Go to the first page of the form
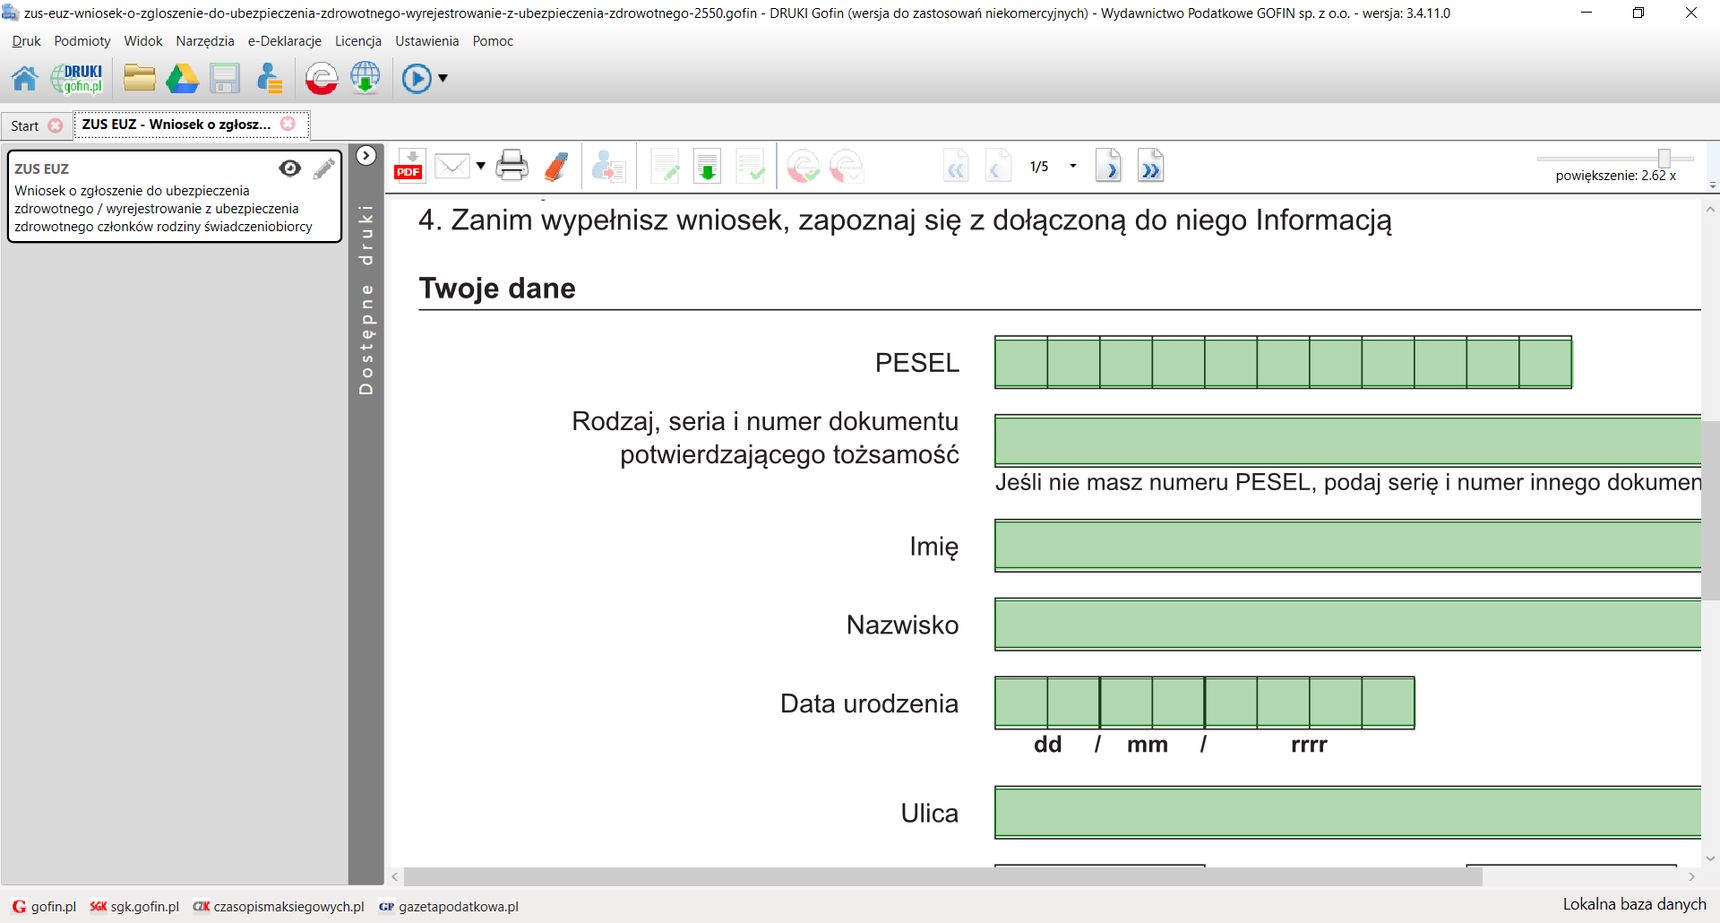This screenshot has height=923, width=1720. pos(956,166)
